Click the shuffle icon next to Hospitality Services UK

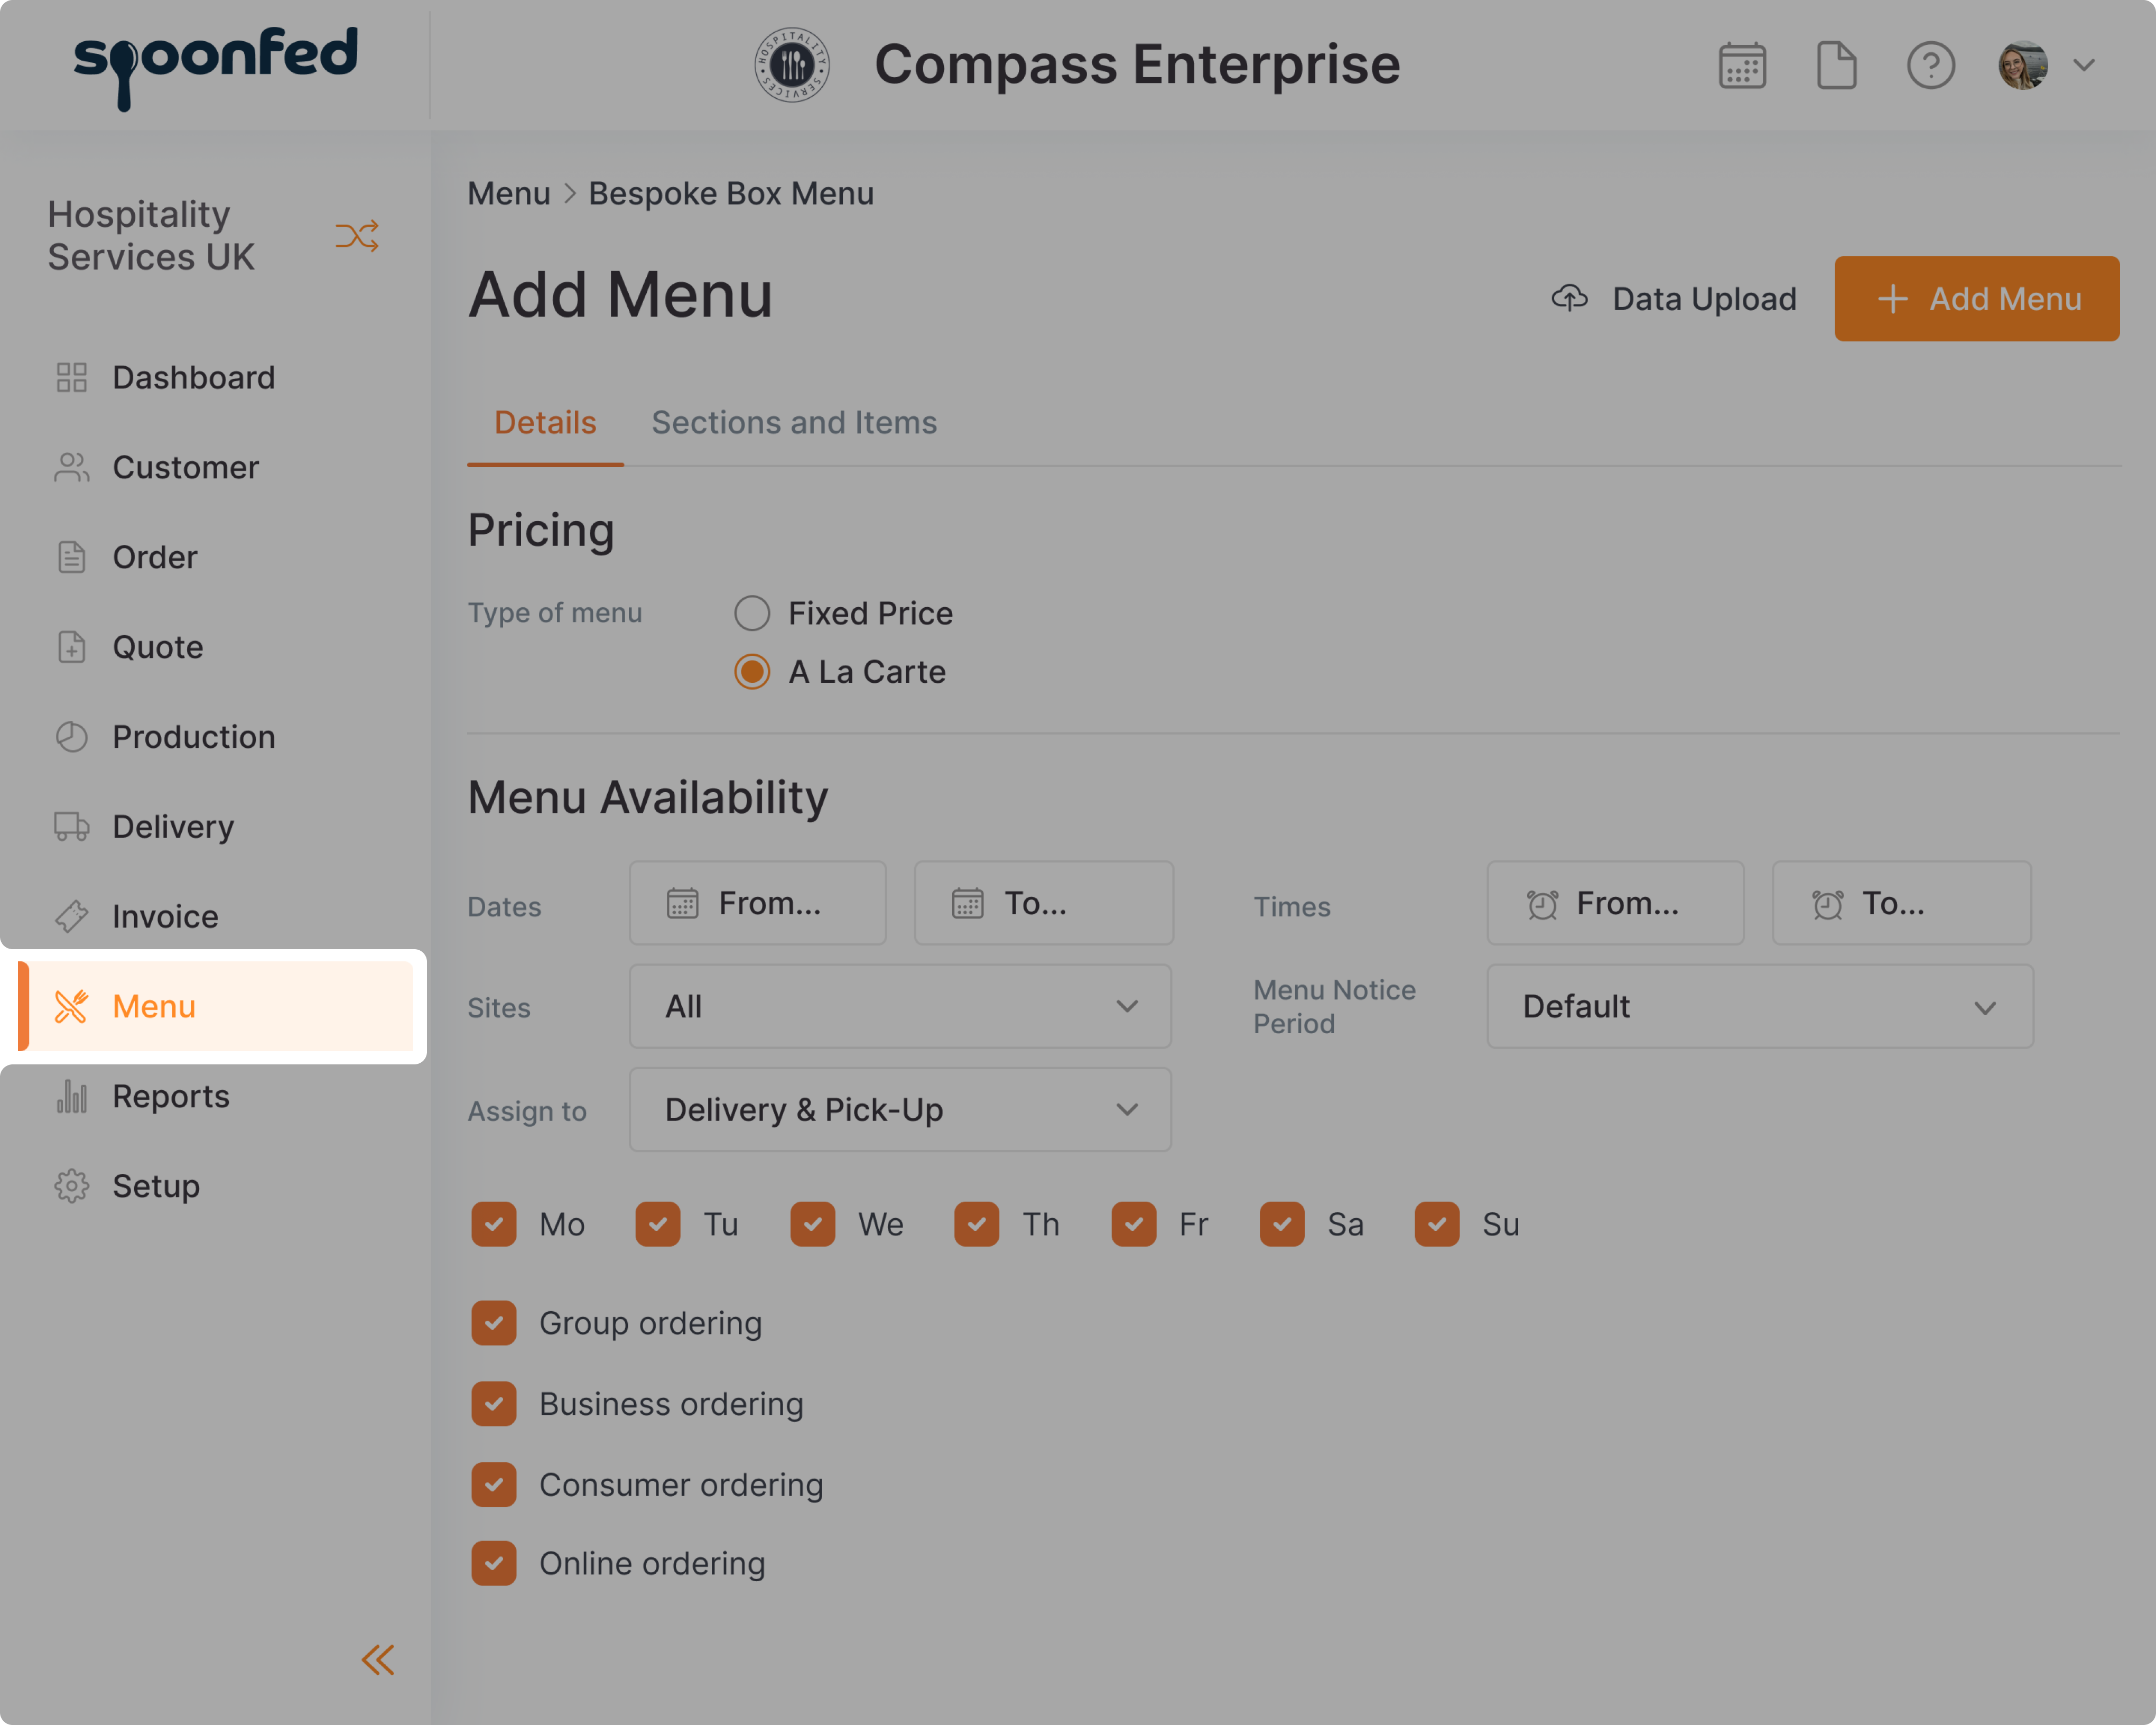pos(357,236)
